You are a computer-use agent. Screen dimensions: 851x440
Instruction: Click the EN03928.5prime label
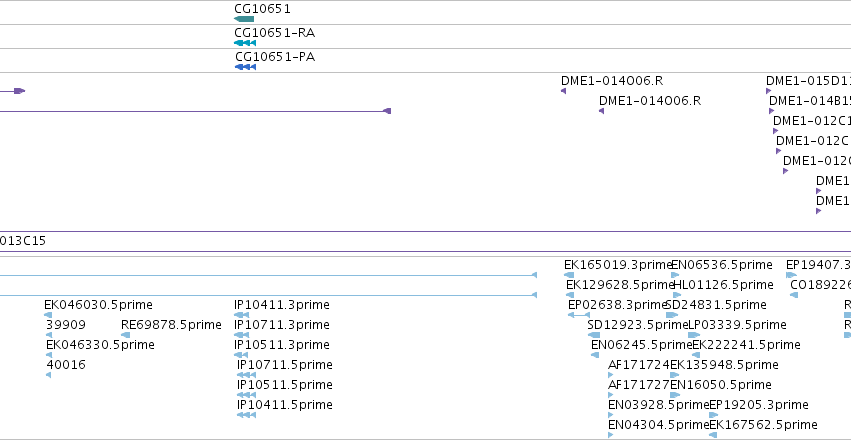point(659,405)
